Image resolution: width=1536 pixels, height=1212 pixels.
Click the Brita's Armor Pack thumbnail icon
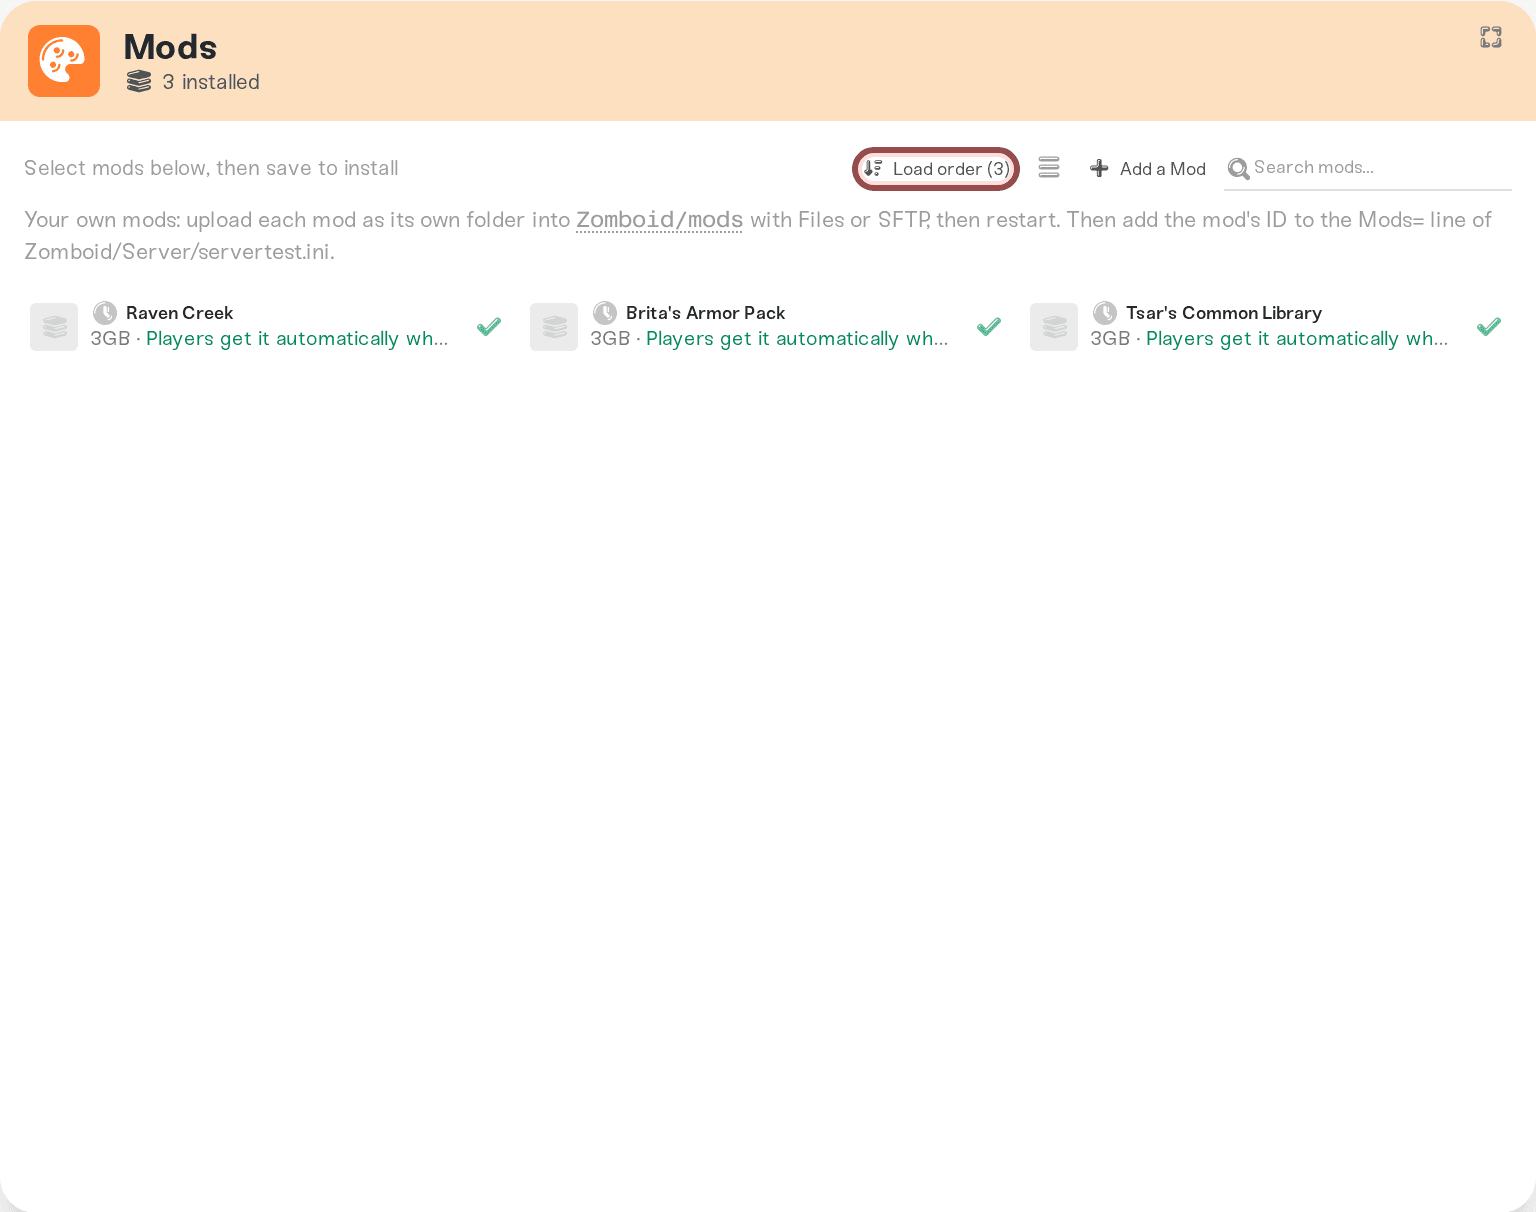click(554, 327)
